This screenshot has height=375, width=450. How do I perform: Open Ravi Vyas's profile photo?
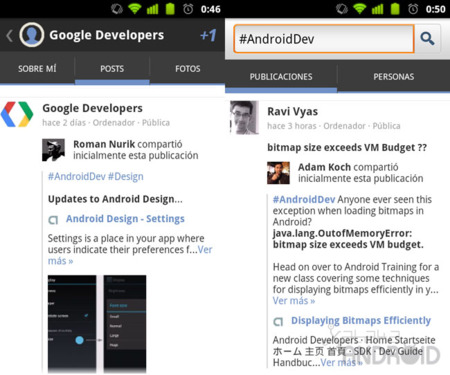pos(244,117)
